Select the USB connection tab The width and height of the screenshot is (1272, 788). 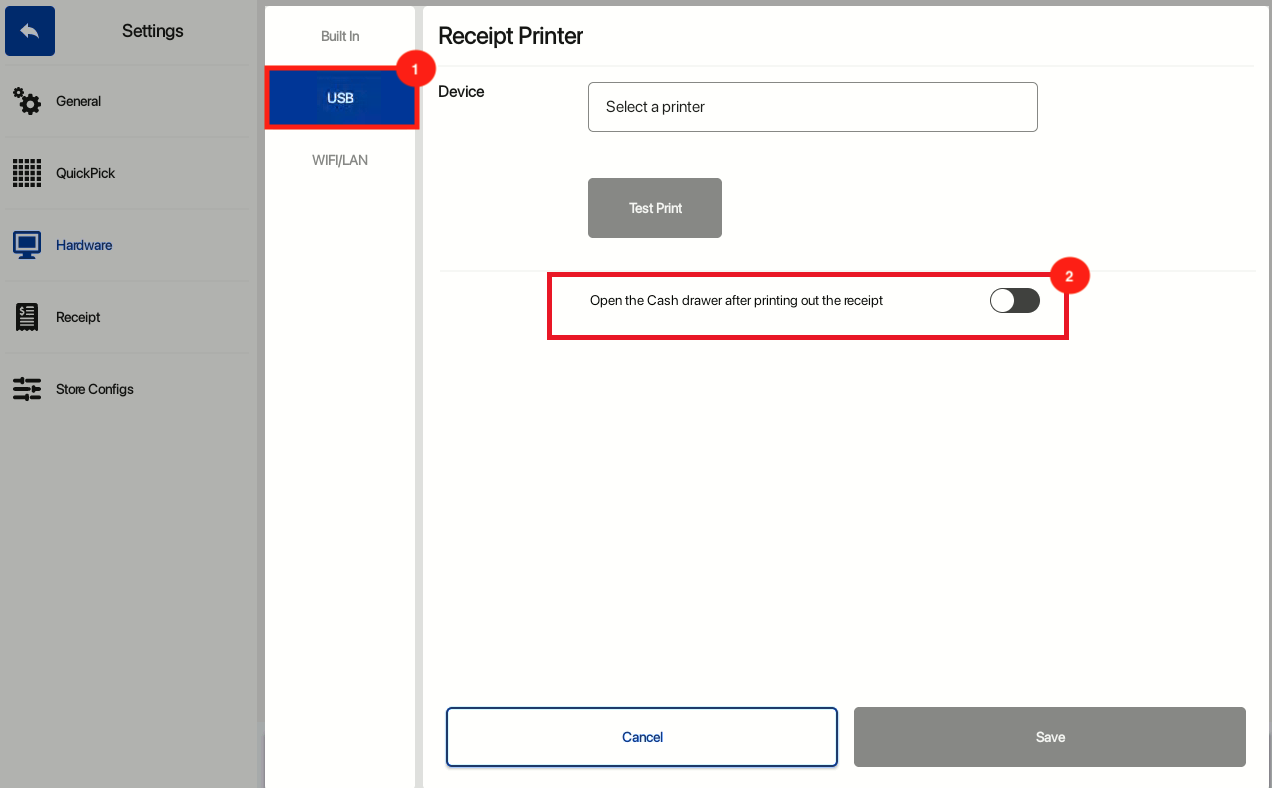(340, 98)
